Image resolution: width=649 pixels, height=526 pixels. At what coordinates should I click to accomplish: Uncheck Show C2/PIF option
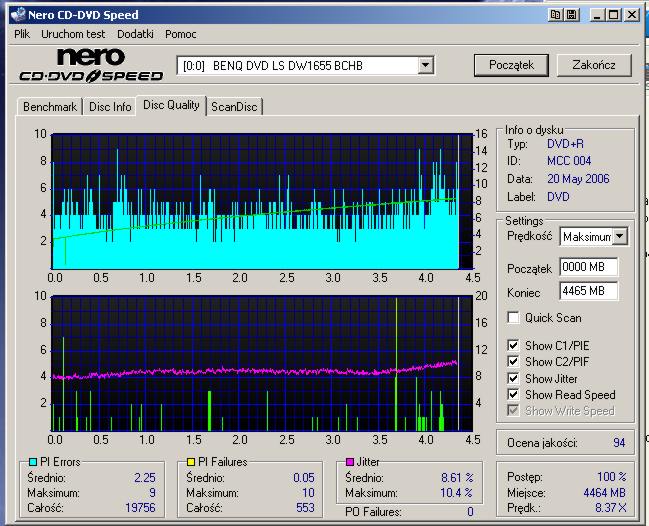point(513,361)
